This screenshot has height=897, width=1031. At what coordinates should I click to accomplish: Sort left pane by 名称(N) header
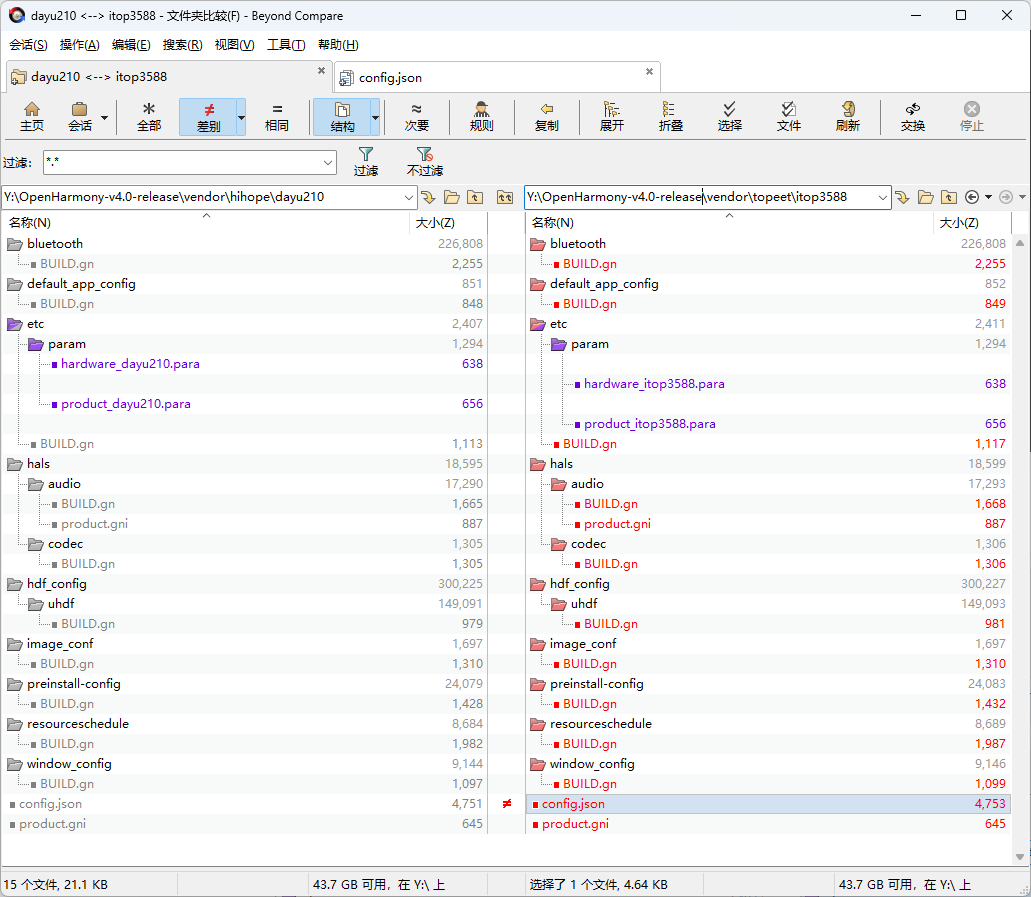[x=205, y=223]
